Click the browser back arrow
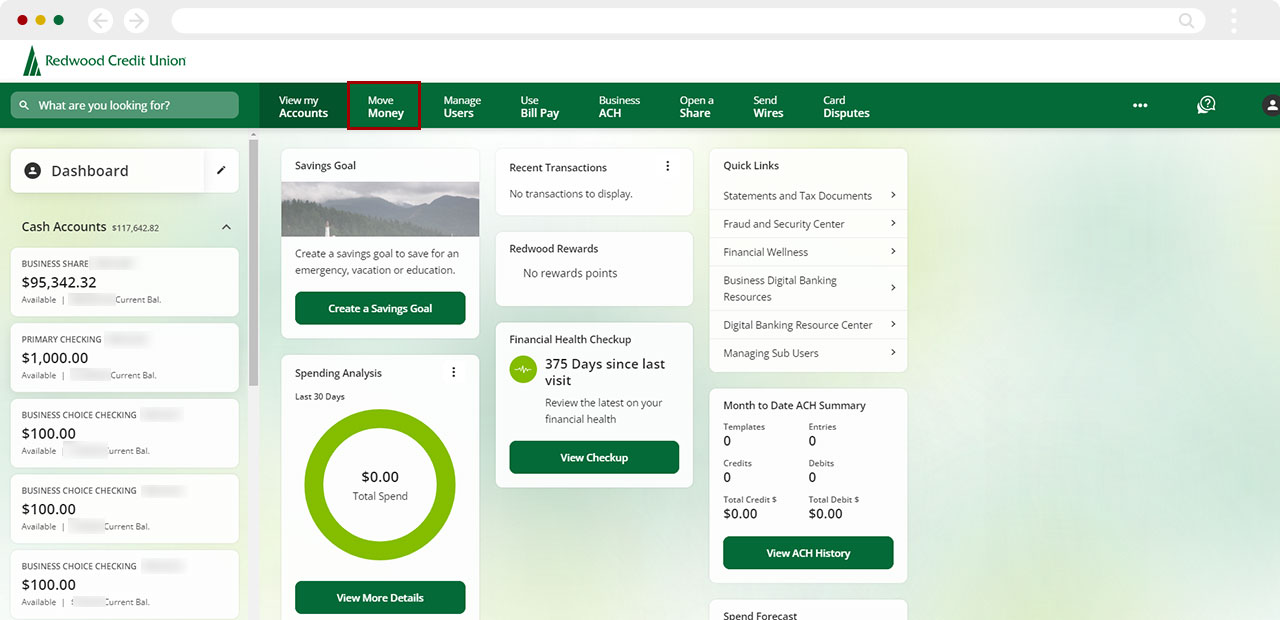 point(100,20)
